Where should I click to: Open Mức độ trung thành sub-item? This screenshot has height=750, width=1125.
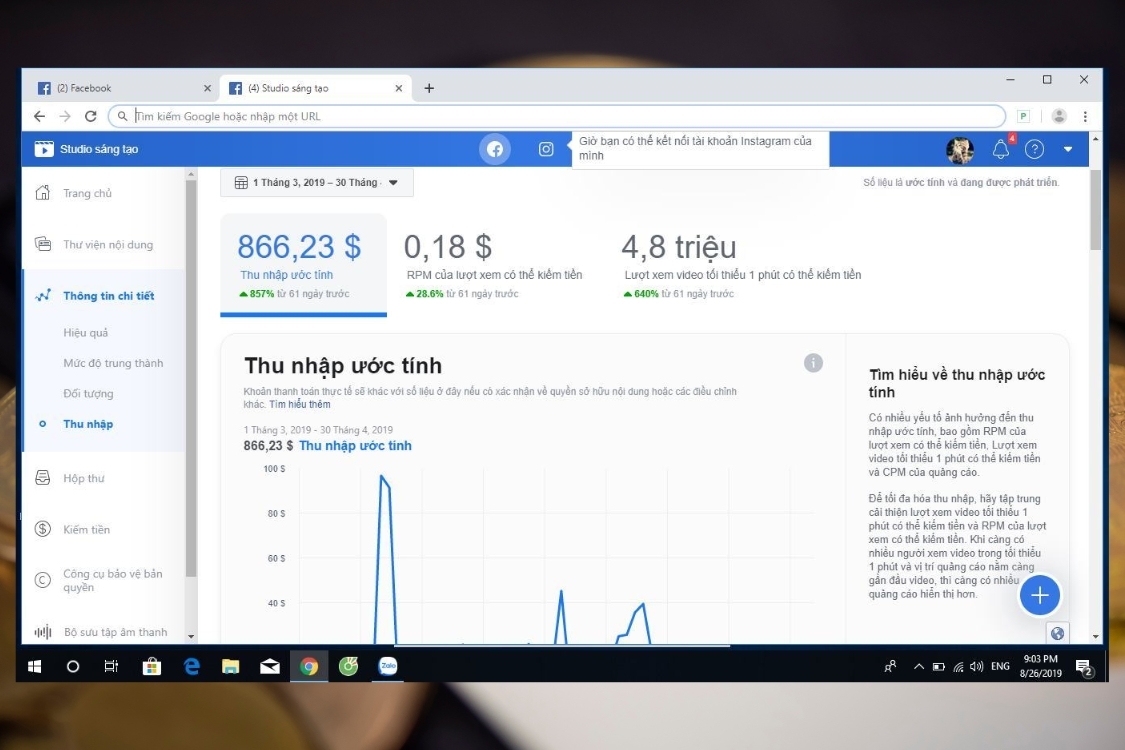click(113, 363)
